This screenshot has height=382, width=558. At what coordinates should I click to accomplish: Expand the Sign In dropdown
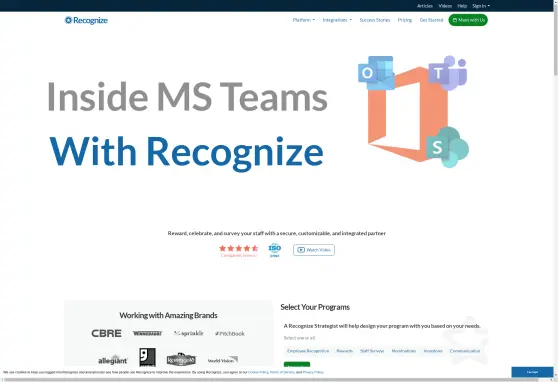481,6
